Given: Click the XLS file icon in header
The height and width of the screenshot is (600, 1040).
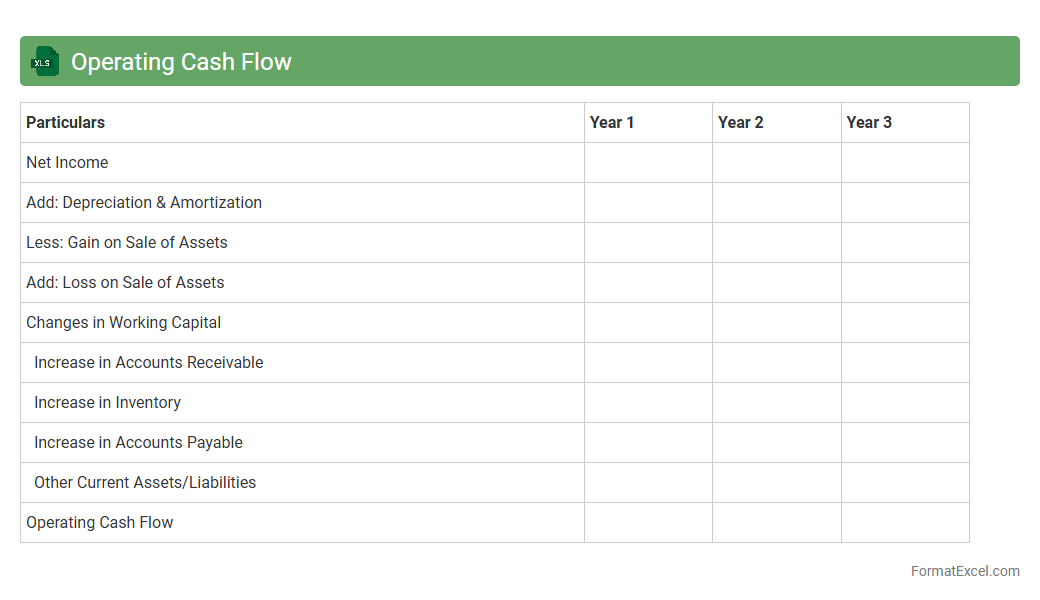Looking at the screenshot, I should point(45,61).
